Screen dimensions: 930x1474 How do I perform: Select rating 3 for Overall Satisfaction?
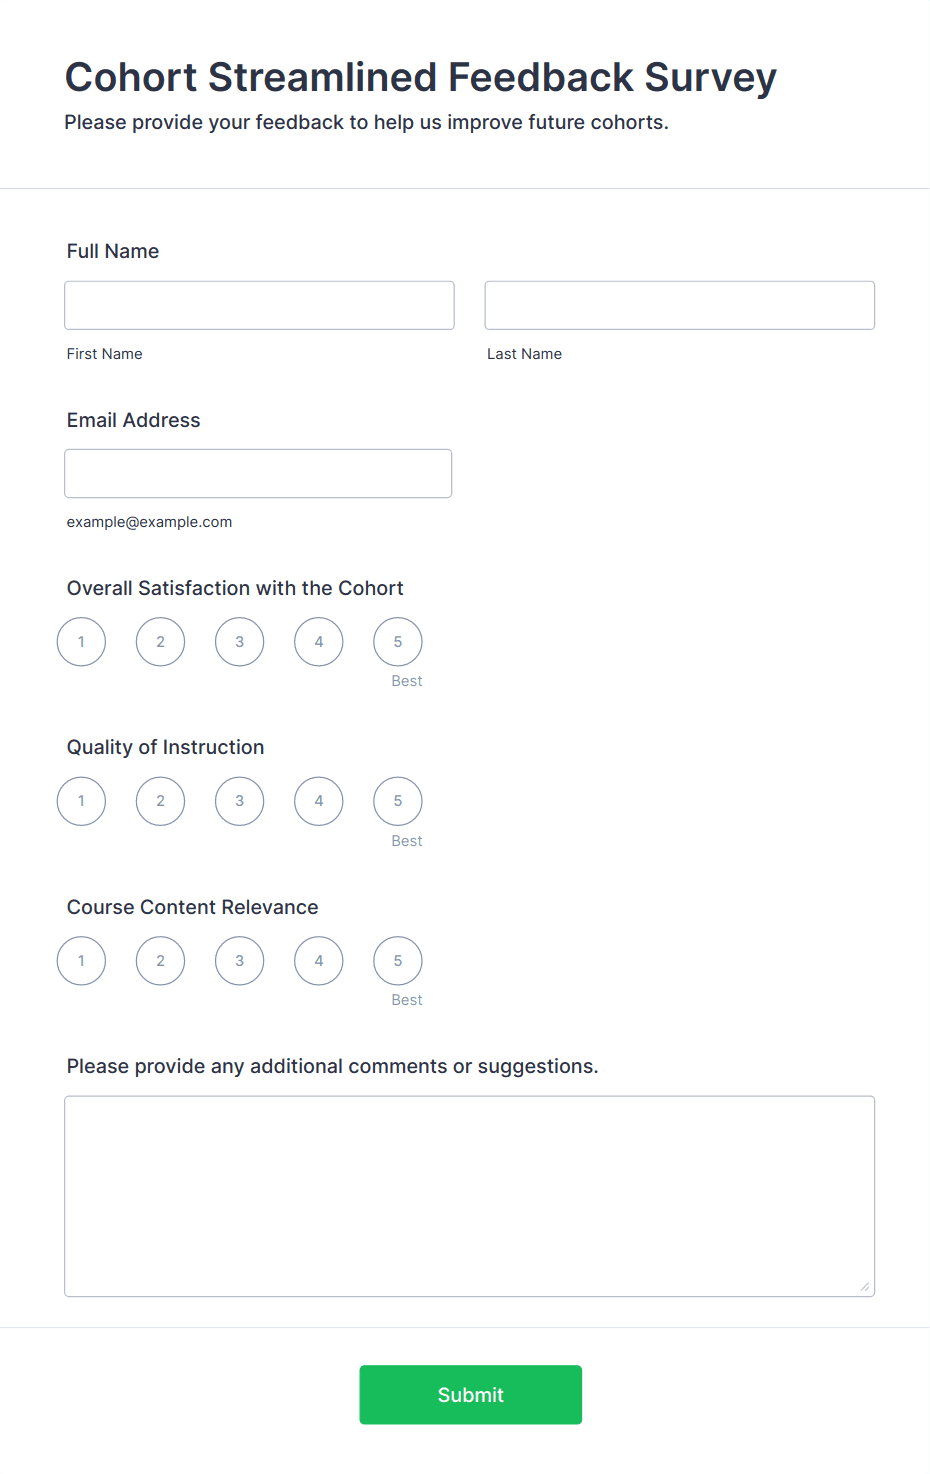(239, 641)
